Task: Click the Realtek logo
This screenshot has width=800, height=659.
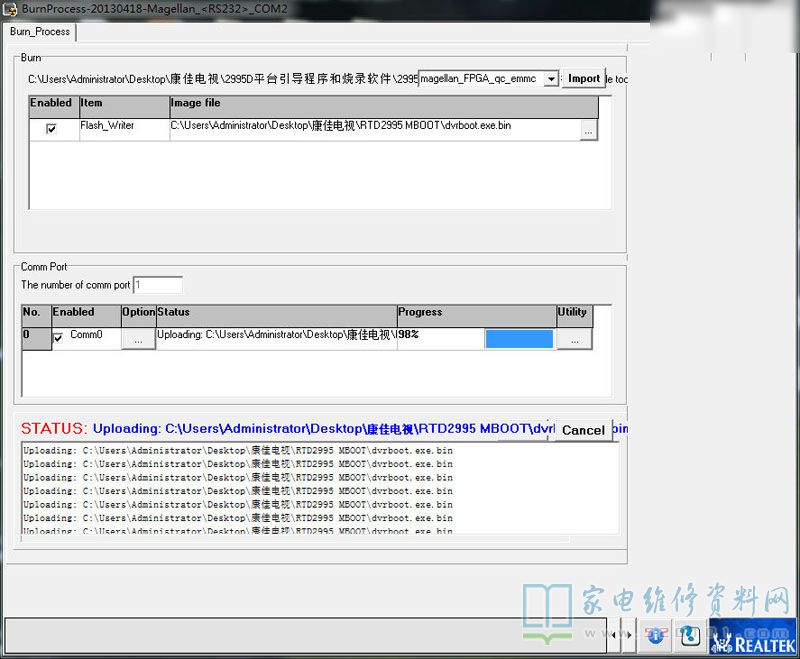Action: point(754,636)
